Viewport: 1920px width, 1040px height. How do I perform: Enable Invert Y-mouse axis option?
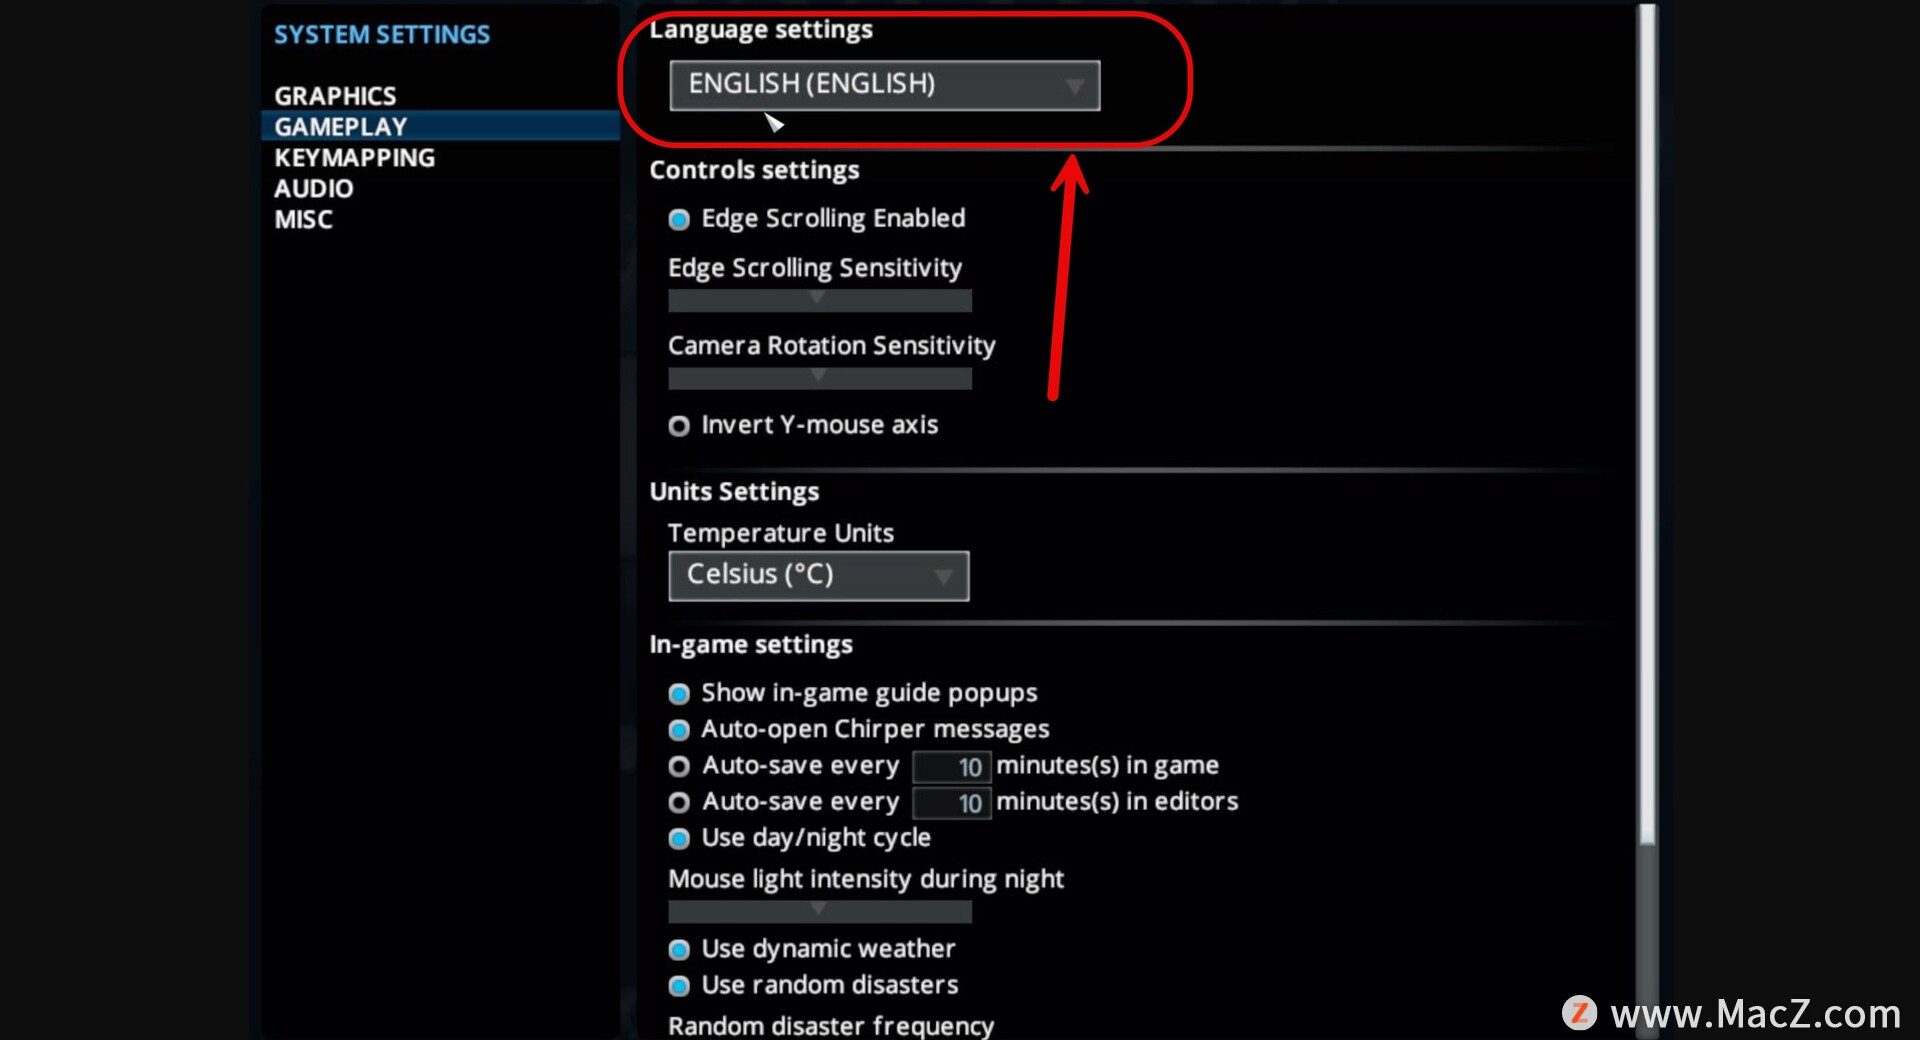(679, 426)
